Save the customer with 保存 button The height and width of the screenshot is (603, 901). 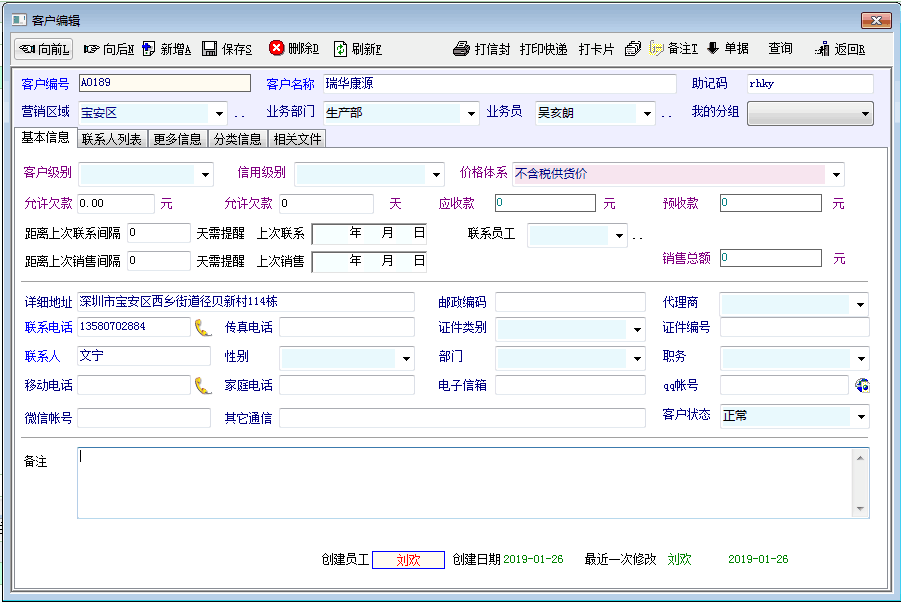[x=227, y=49]
